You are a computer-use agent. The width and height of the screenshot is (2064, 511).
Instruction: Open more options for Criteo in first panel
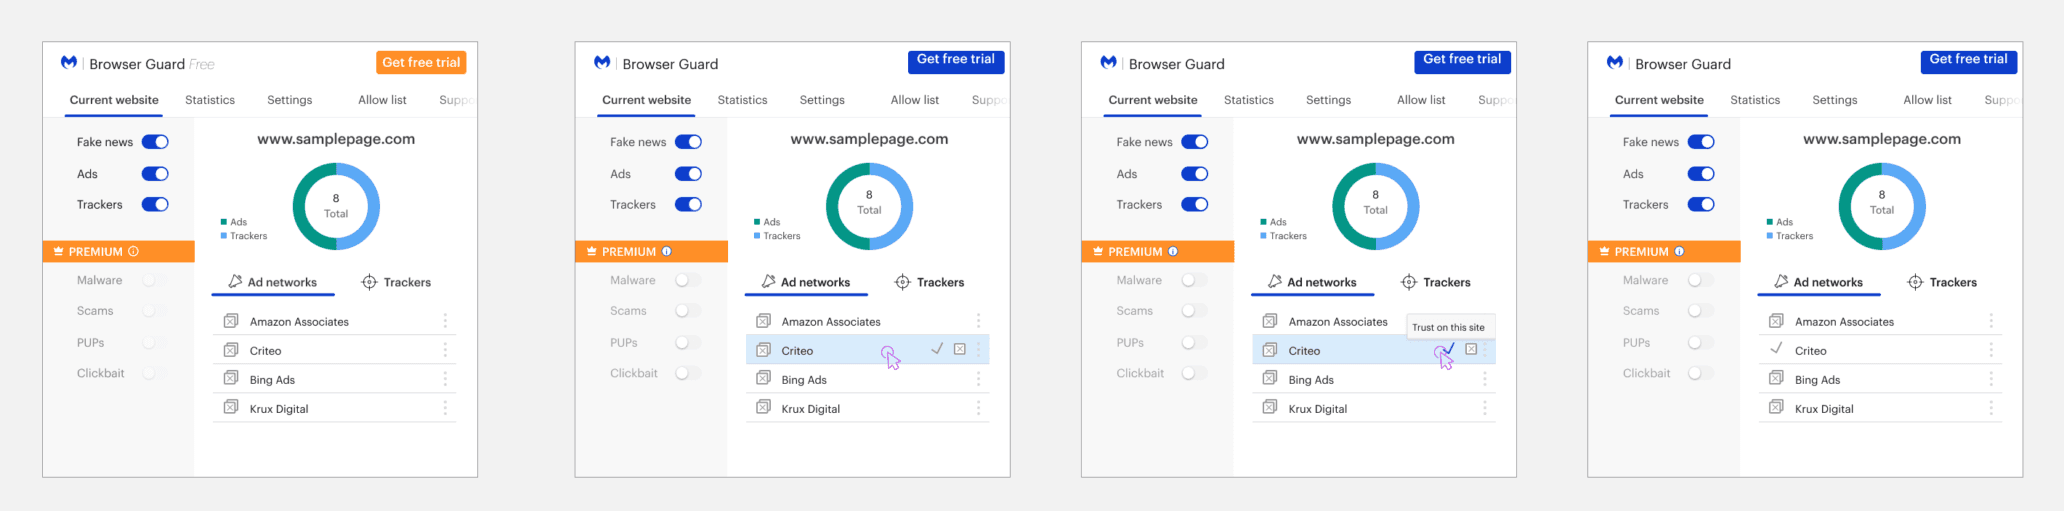coord(445,350)
